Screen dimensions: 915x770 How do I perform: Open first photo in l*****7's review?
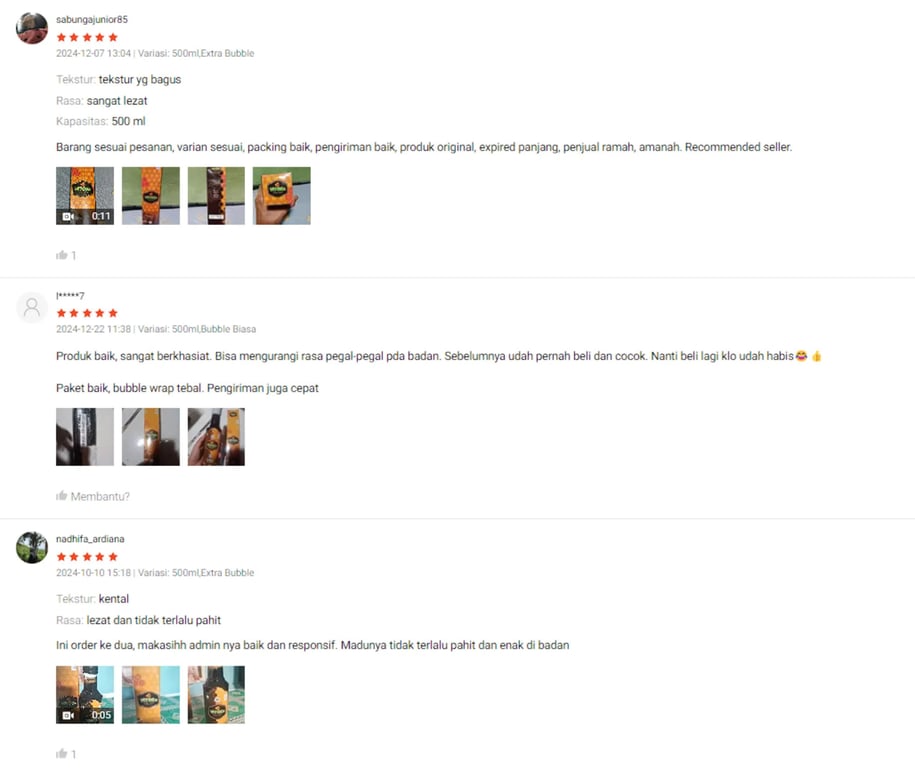[x=85, y=437]
